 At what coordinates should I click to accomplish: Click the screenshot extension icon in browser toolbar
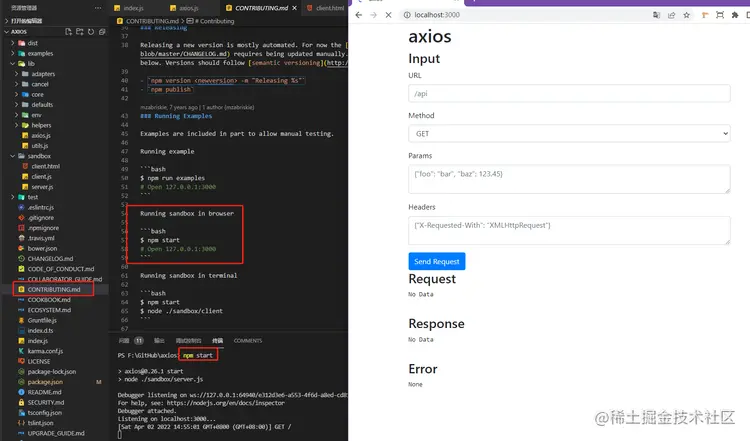click(720, 15)
